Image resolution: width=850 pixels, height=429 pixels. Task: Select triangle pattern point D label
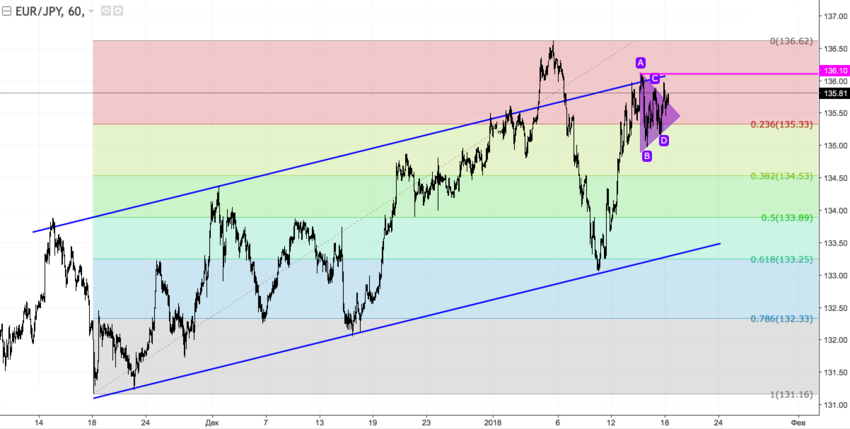pos(664,141)
